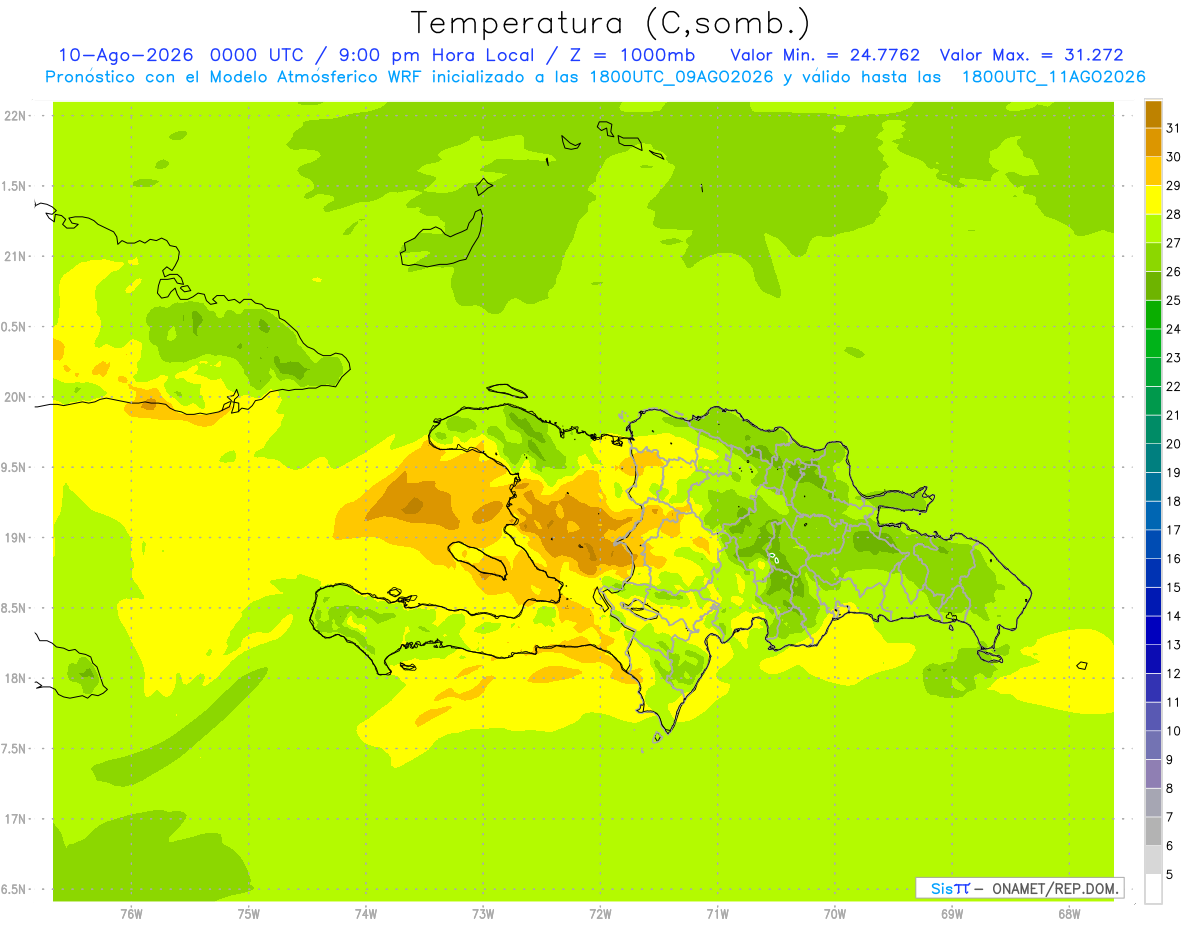Click the 76W longitude axis label
The height and width of the screenshot is (927, 1200).
pos(131,914)
